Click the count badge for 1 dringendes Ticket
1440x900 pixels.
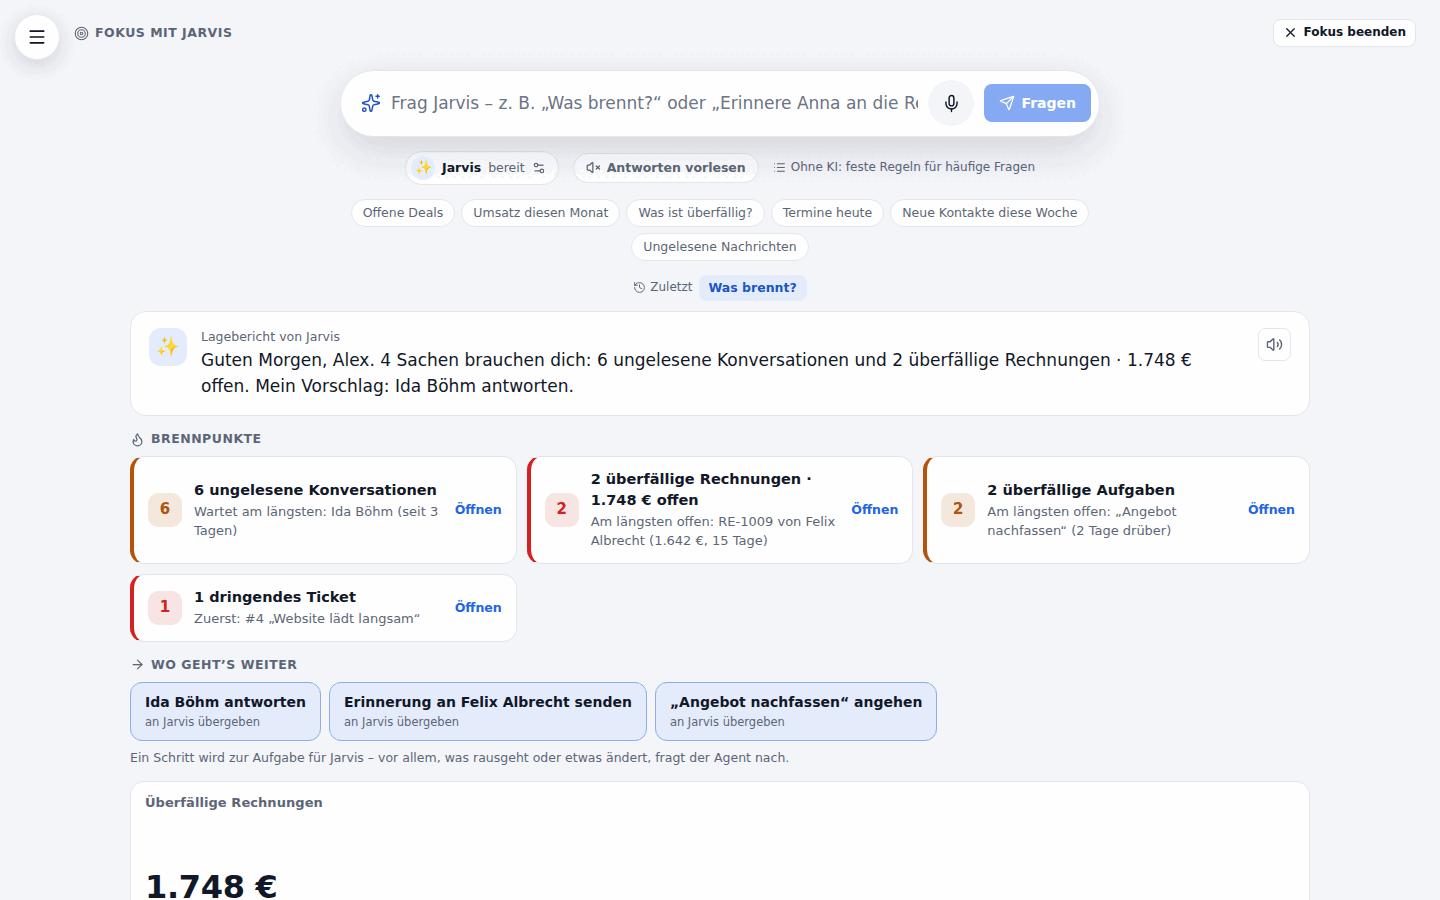(165, 607)
